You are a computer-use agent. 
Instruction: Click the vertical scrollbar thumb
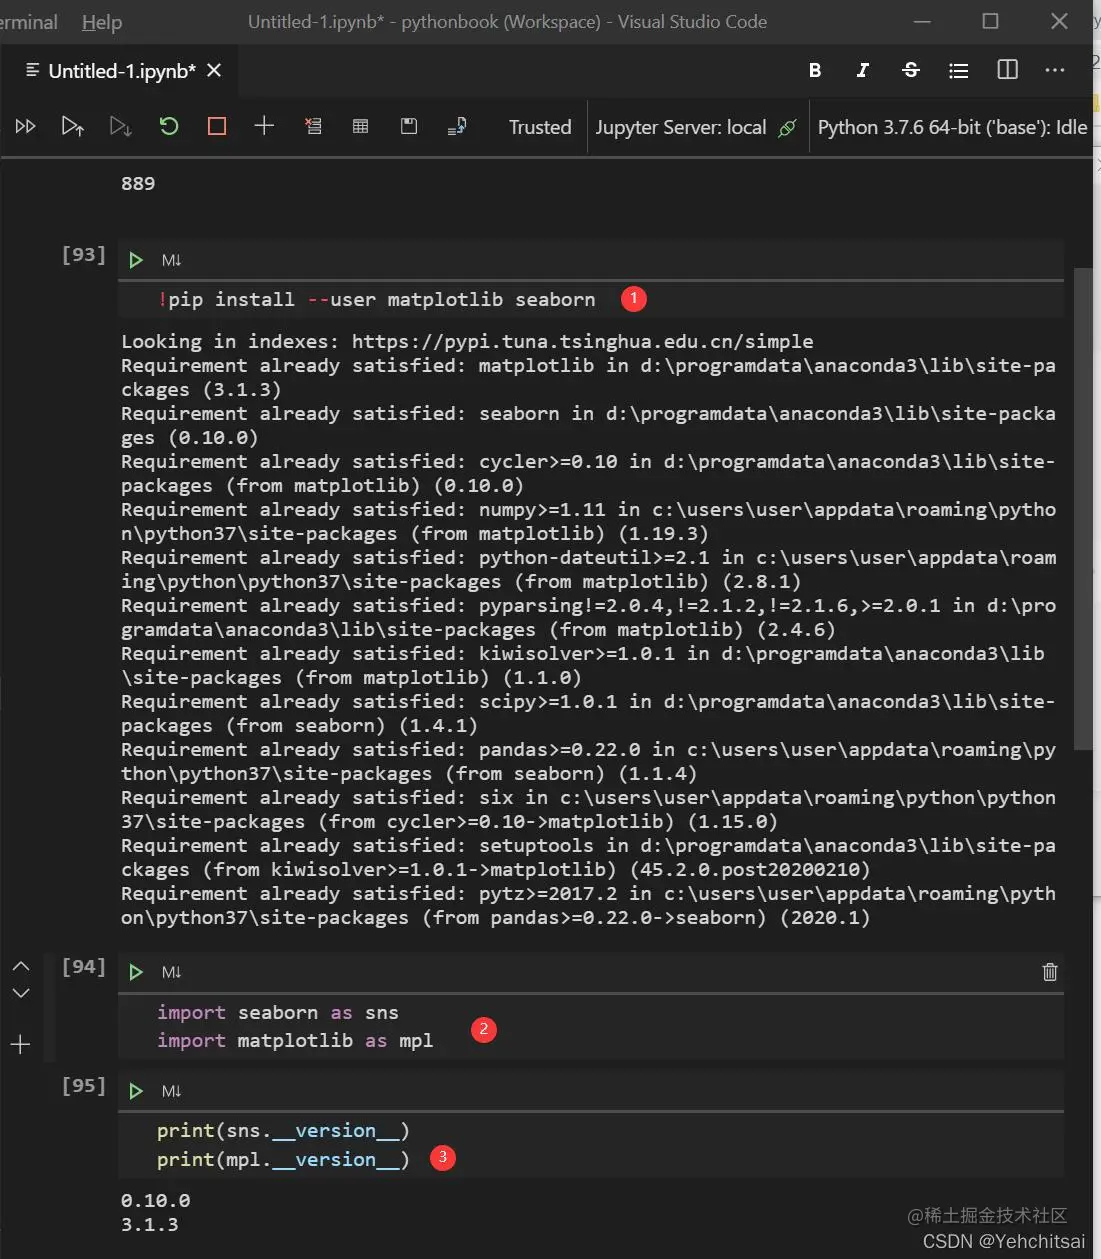tap(1083, 508)
